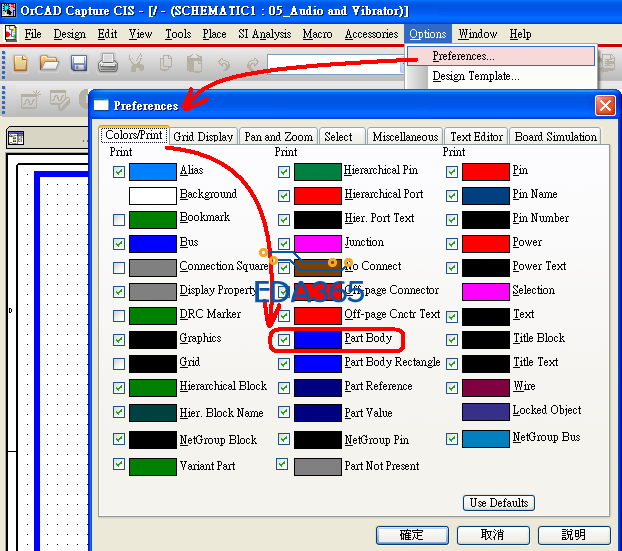Toggle the Bus print checkbox
The width and height of the screenshot is (622, 551).
pos(119,244)
